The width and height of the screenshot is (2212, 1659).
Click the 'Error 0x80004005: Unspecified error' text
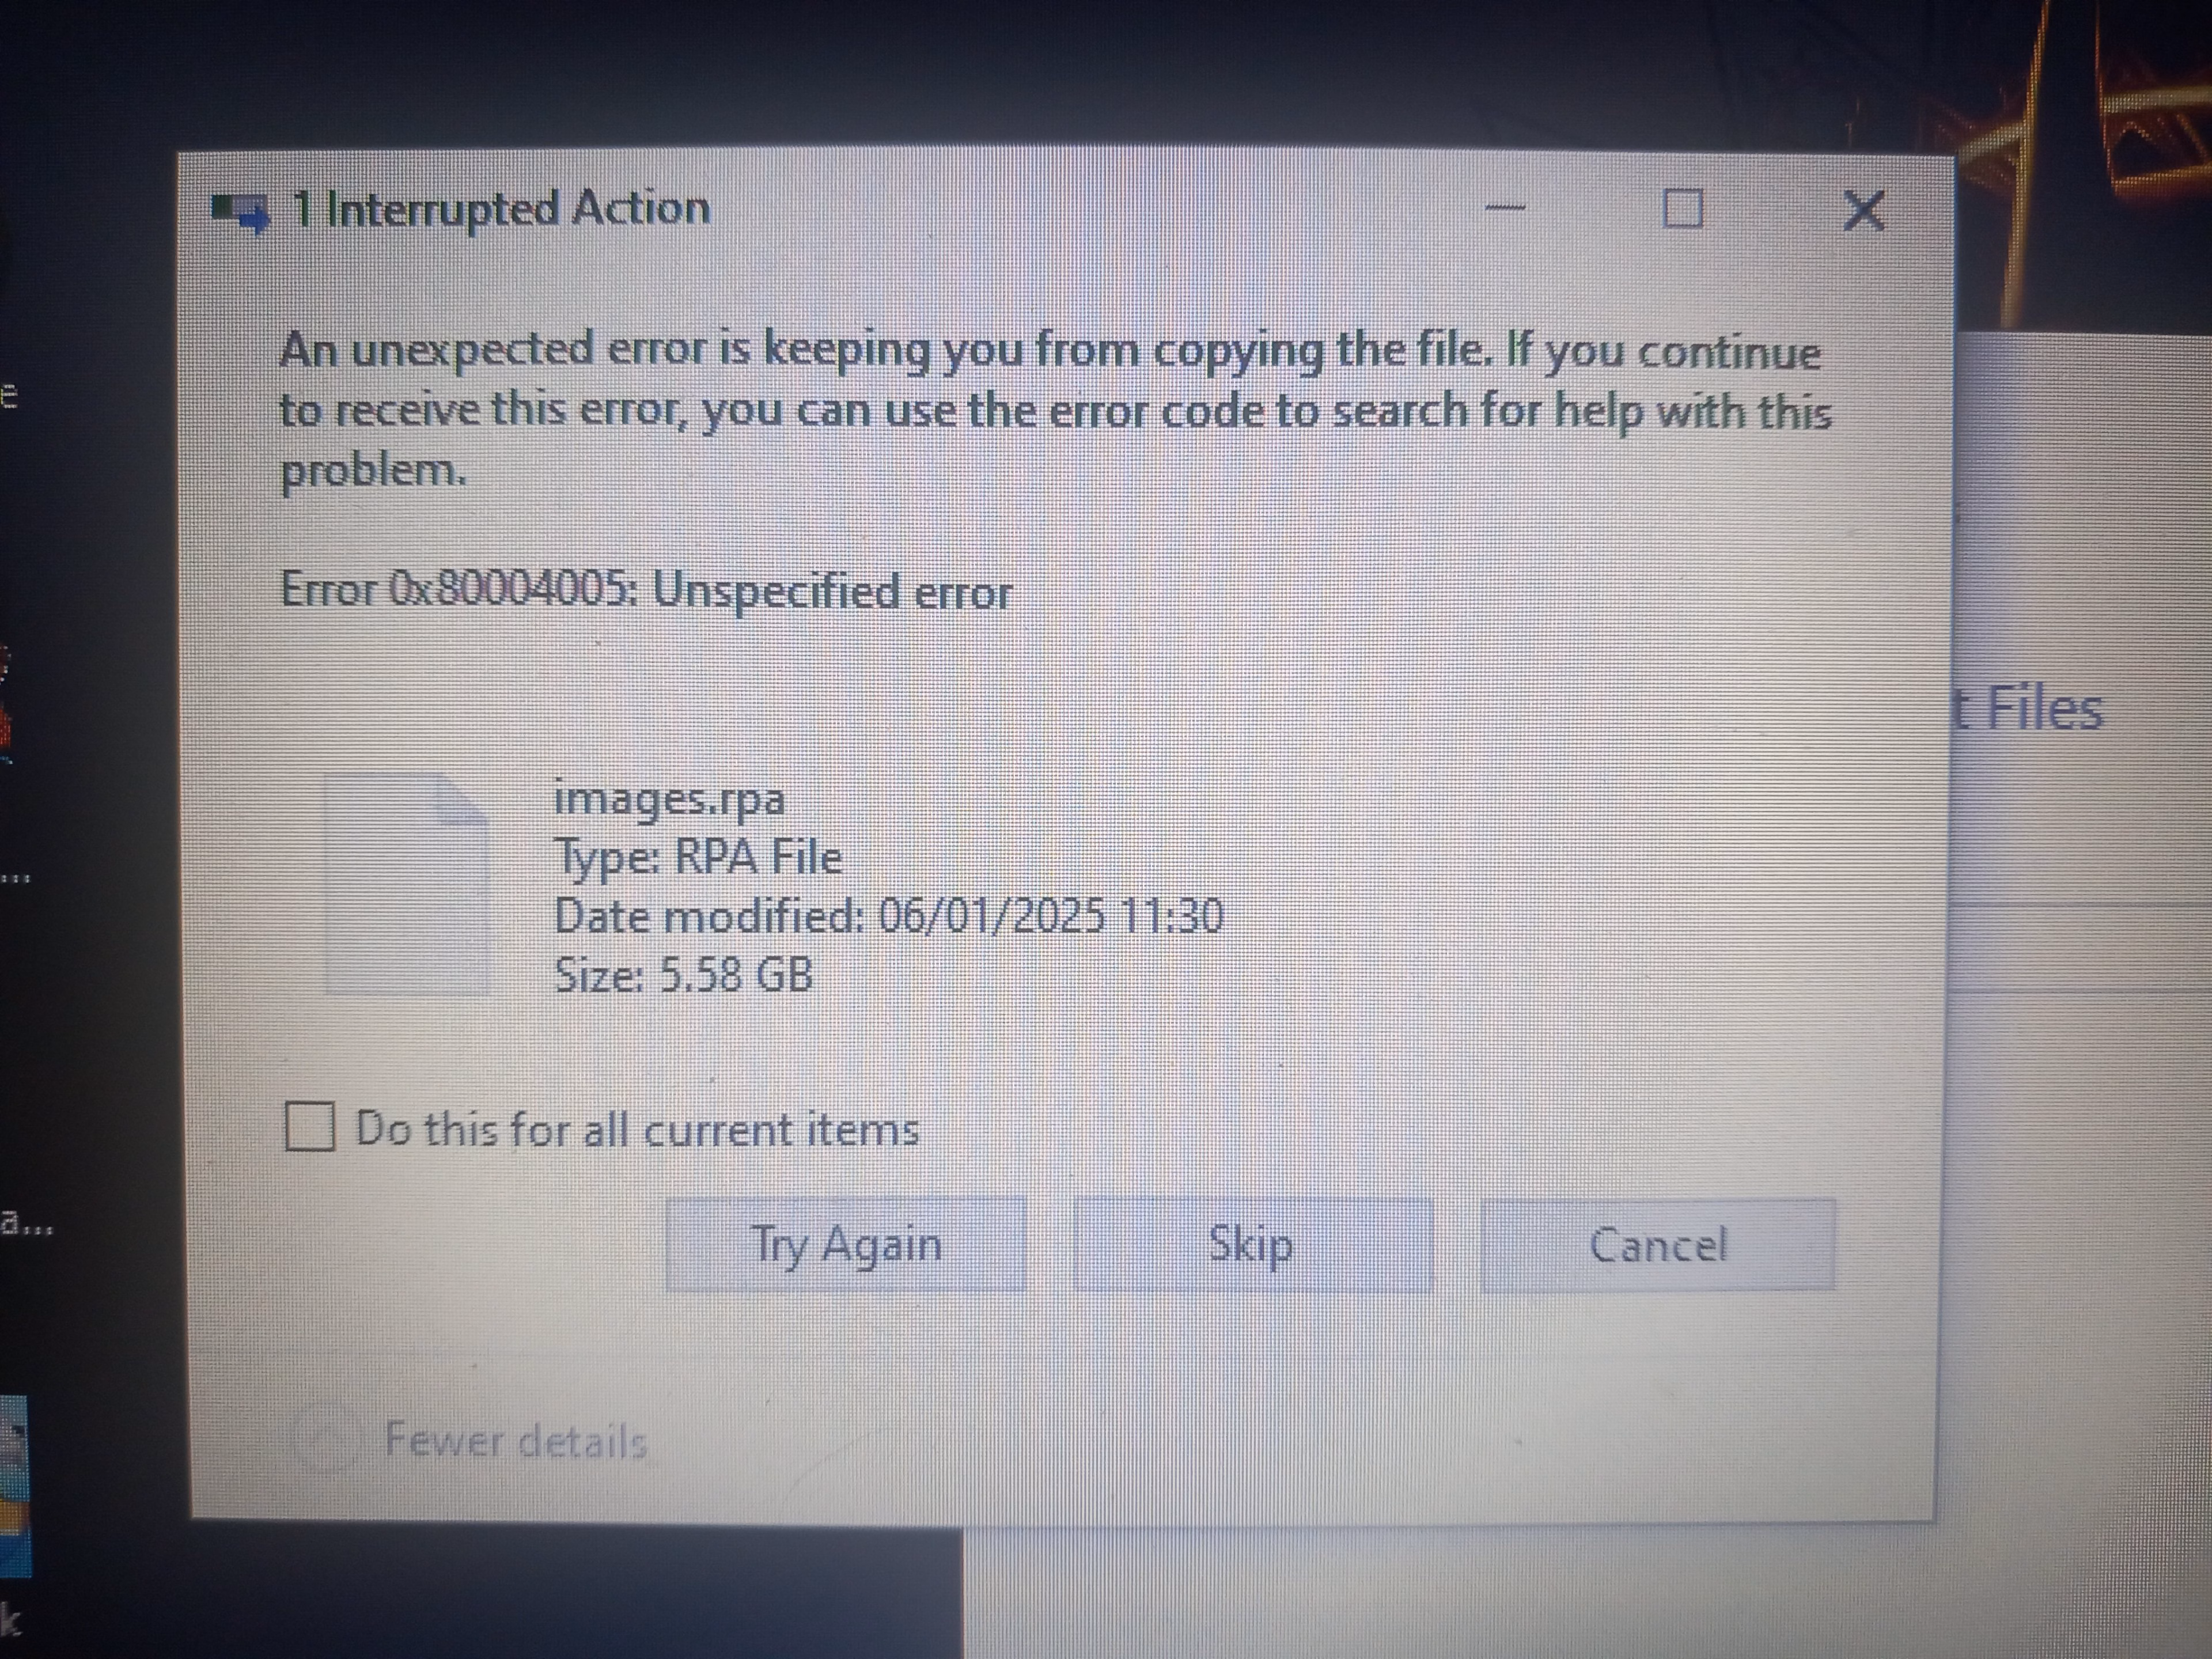tap(646, 589)
